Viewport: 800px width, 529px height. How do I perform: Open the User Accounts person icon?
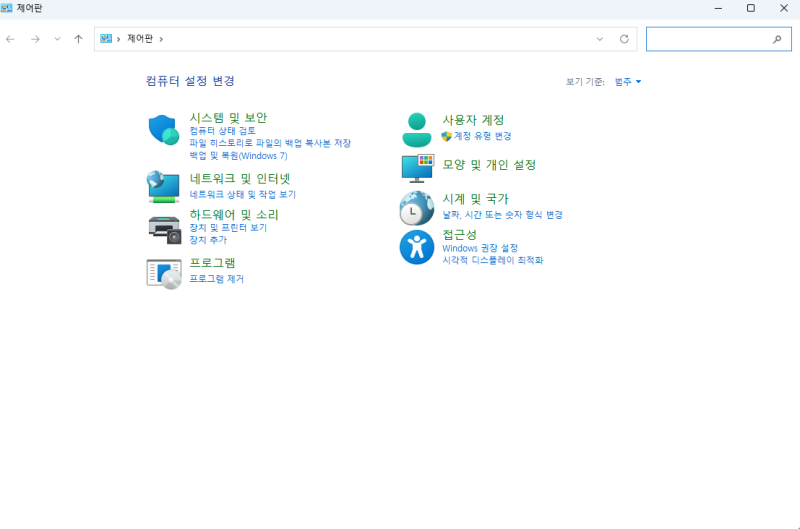point(417,130)
